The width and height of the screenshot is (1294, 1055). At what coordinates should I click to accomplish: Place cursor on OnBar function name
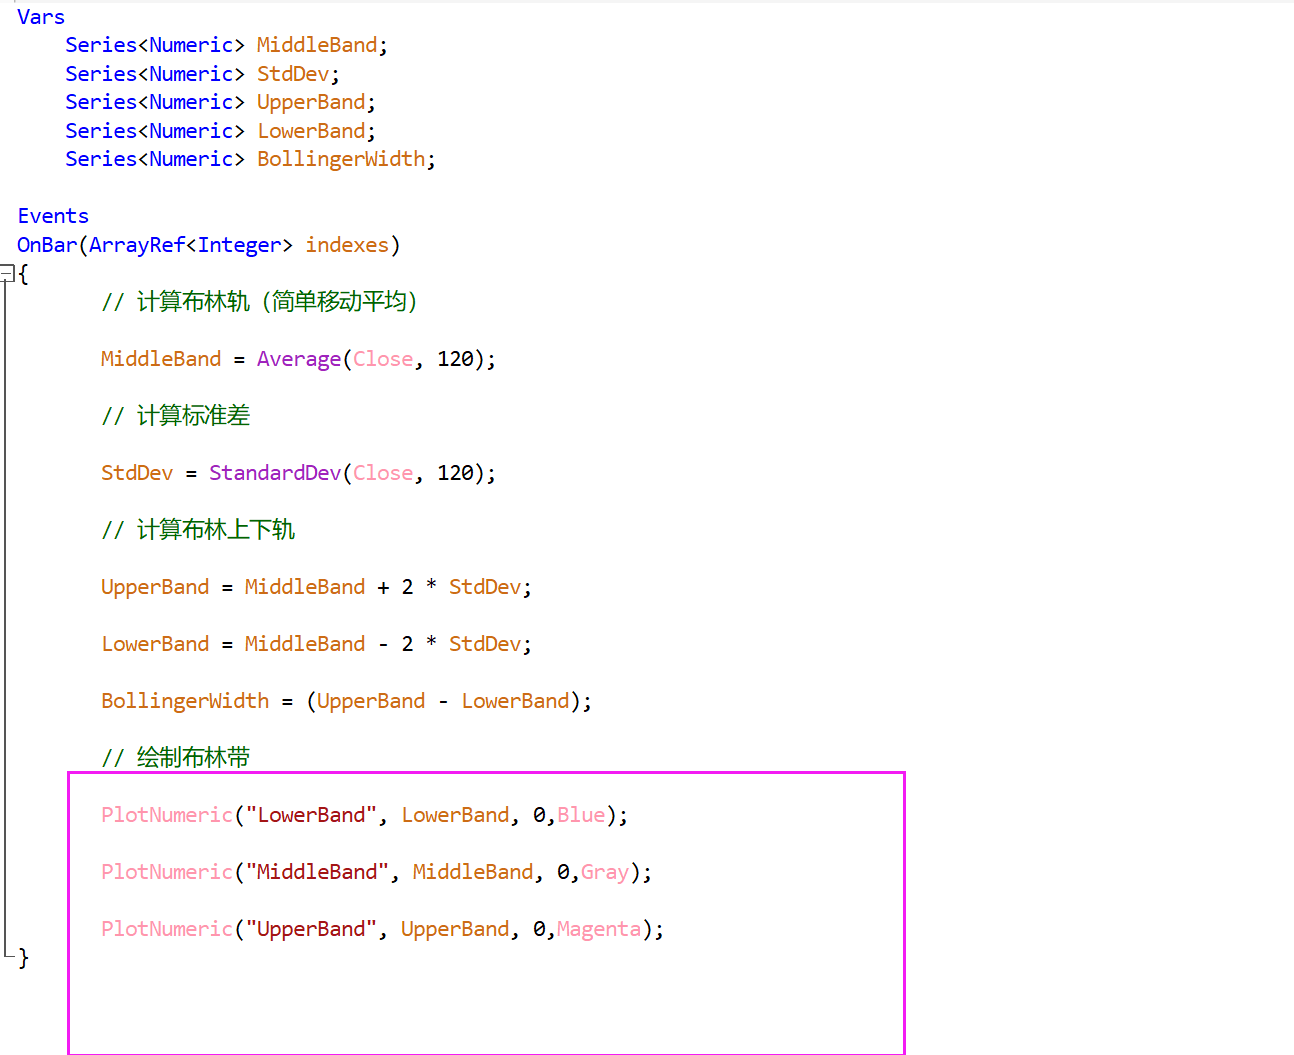point(46,245)
